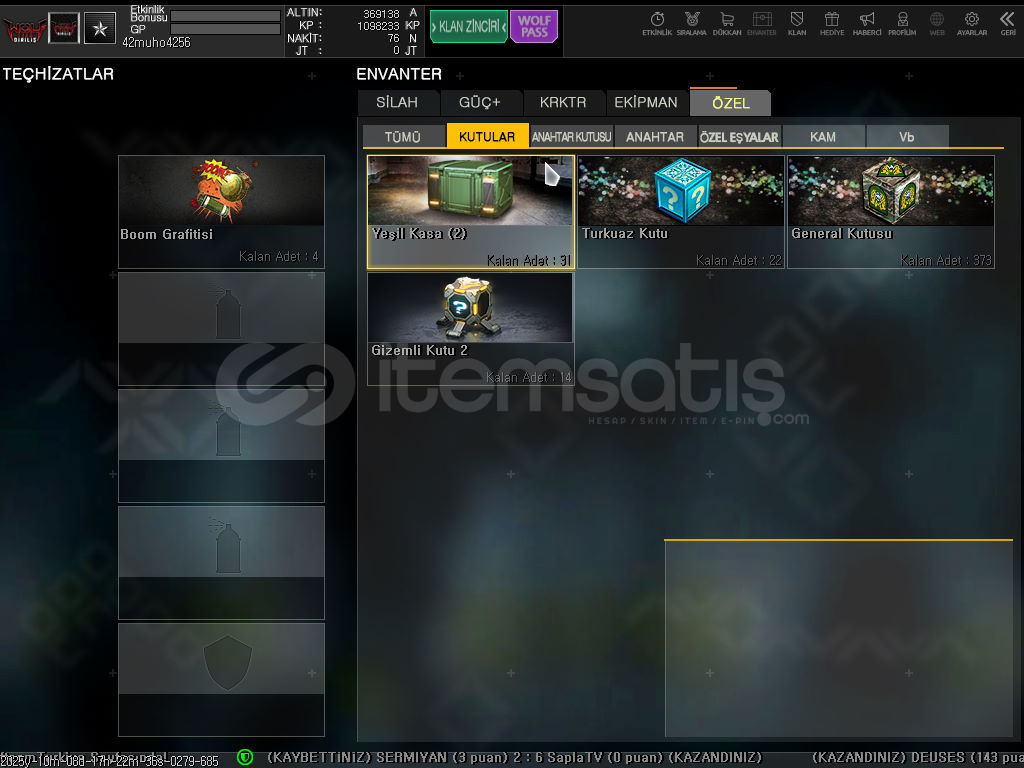Click the green shield status icon

tap(245, 758)
